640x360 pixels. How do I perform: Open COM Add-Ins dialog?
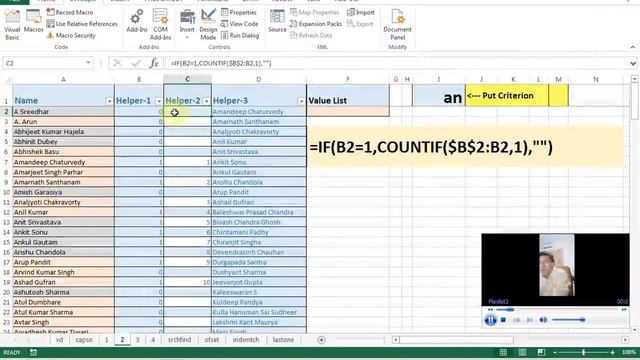[x=160, y=24]
